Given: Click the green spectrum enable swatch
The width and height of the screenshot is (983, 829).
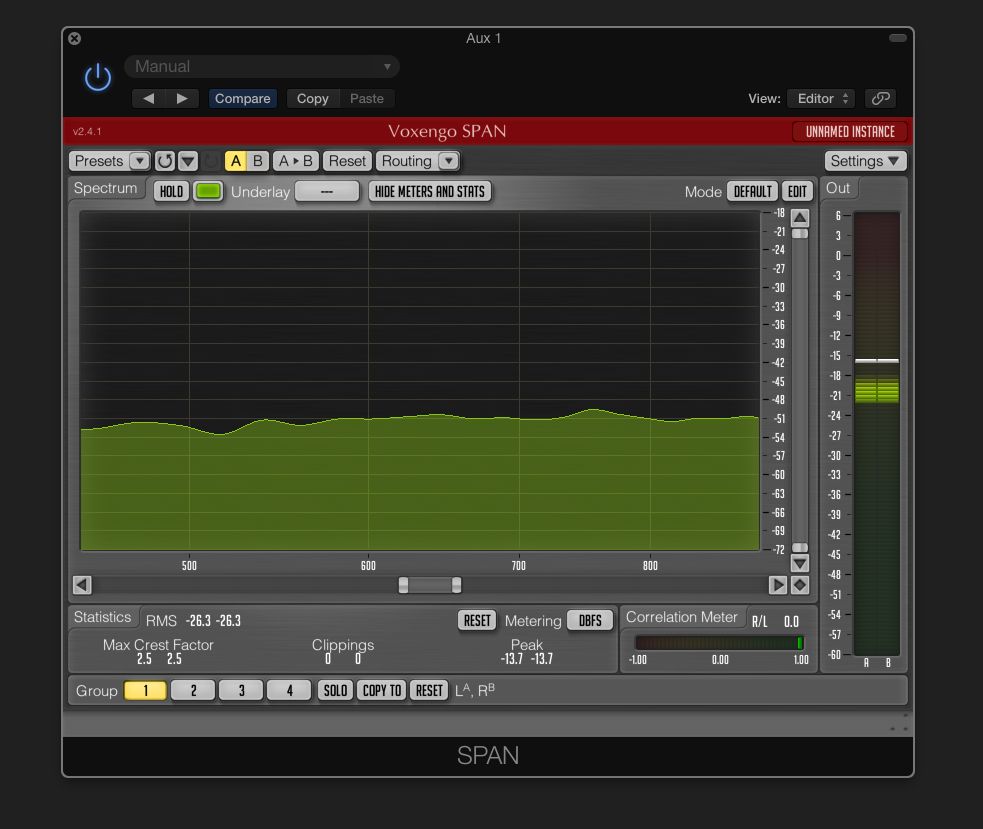Looking at the screenshot, I should point(208,191).
